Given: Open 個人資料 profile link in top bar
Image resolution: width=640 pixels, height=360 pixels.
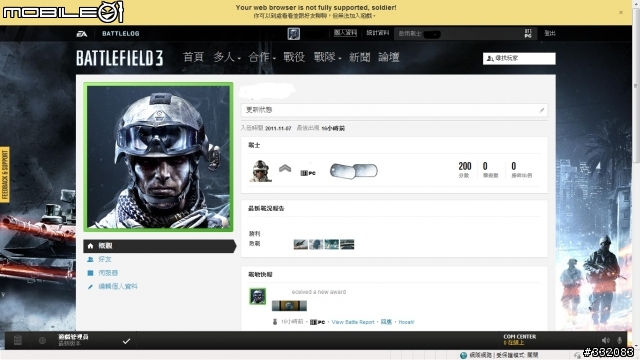Looking at the screenshot, I should [x=345, y=33].
